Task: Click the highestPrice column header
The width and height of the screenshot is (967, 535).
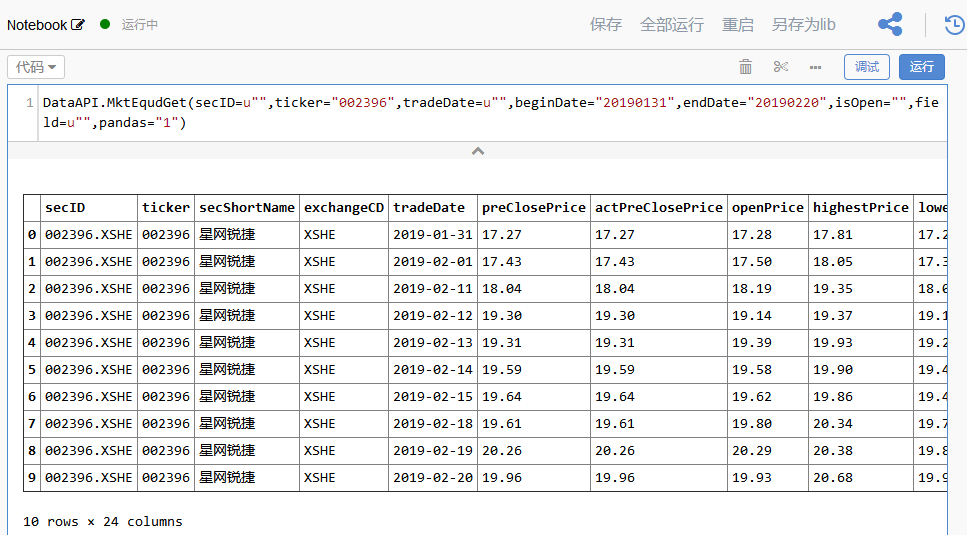Action: coord(861,208)
